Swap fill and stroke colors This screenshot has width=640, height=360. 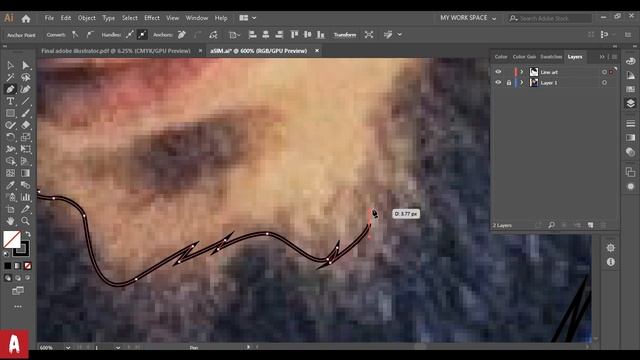28,234
